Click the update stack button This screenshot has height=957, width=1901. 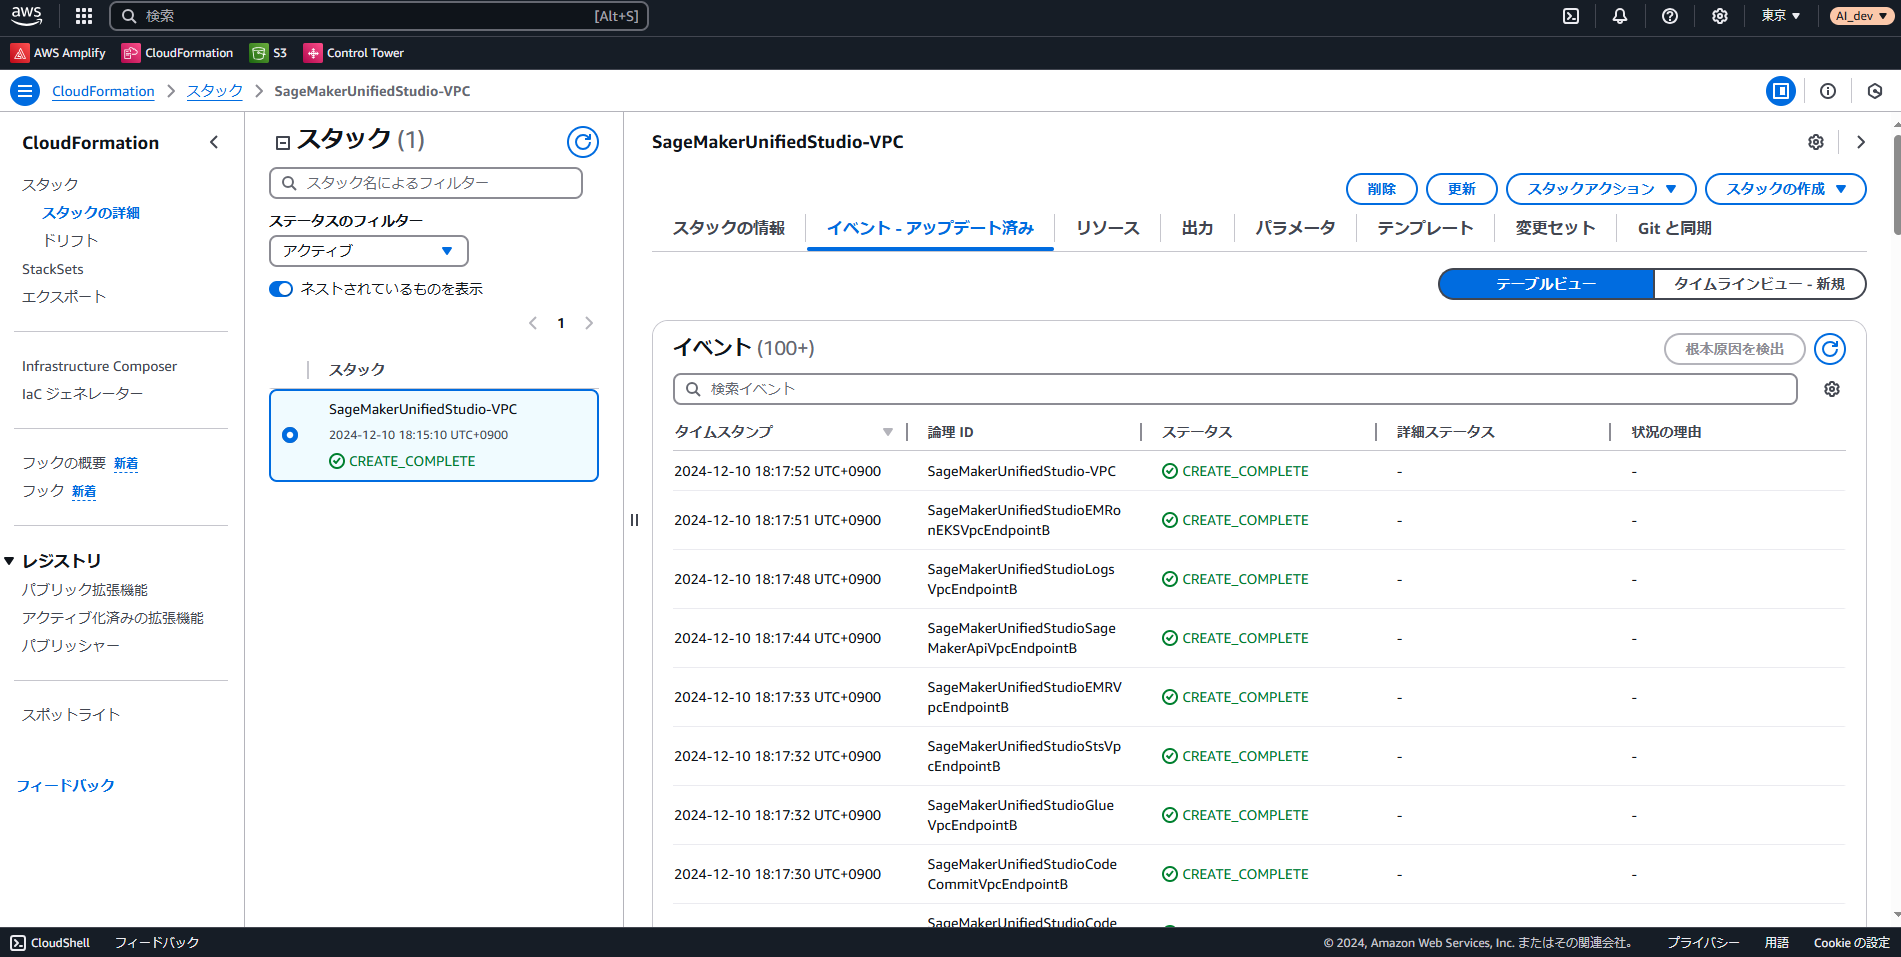[x=1462, y=189]
